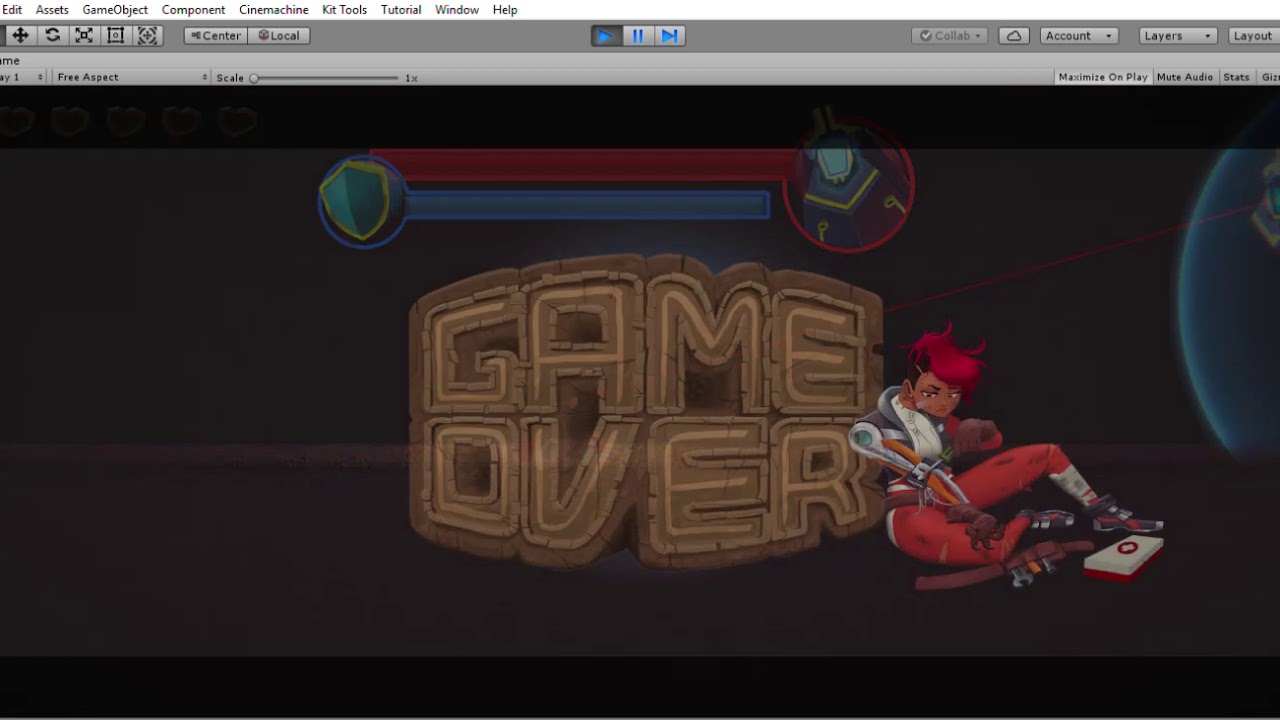The image size is (1280, 720).
Task: Pause the running game
Action: (638, 36)
